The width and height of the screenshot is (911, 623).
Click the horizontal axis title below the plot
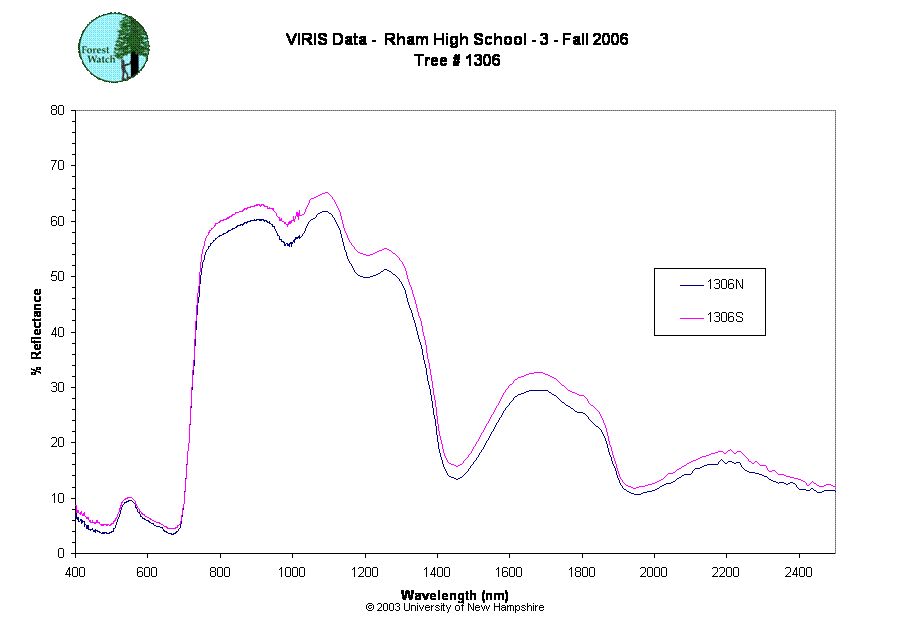click(451, 595)
